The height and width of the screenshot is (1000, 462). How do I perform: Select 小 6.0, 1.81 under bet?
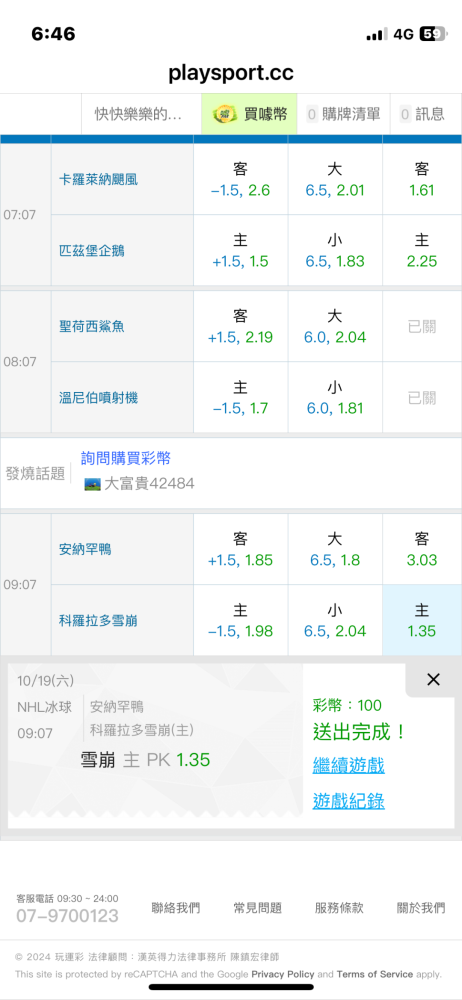pyautogui.click(x=335, y=397)
